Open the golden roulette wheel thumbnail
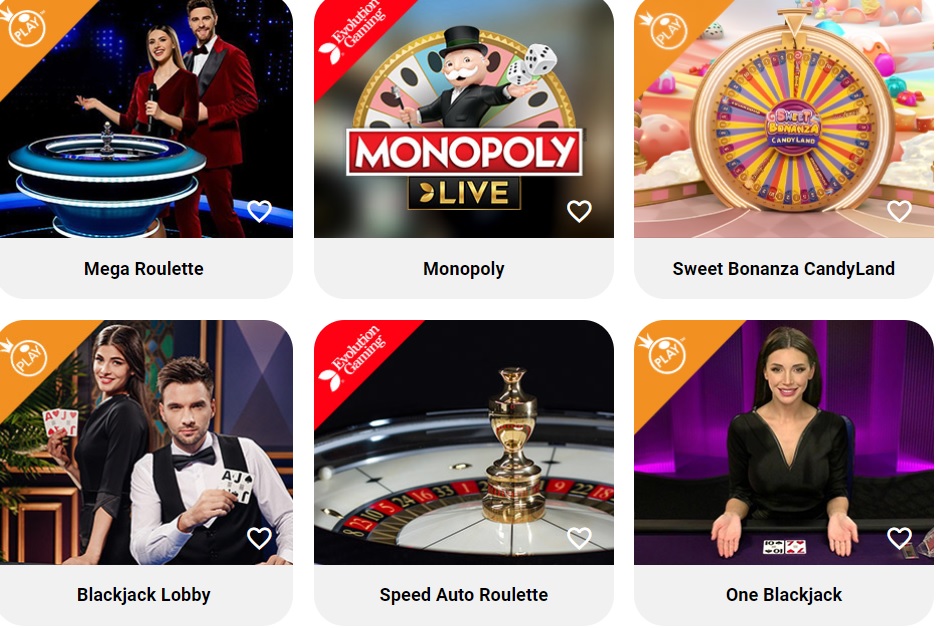The width and height of the screenshot is (936, 628). (464, 442)
